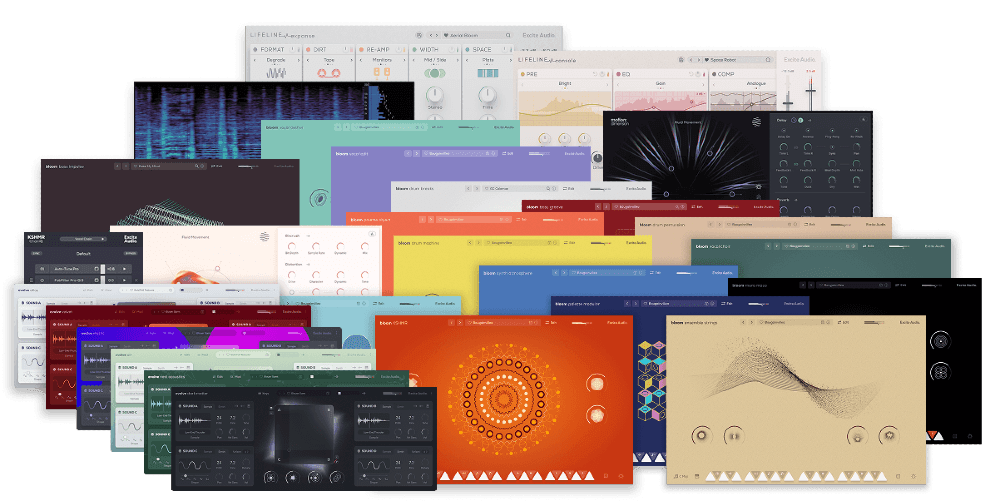Screen dimensions: 1000x501
Task: Toggle FORMAT module power in Lifeline Expanse
Action: point(255,49)
